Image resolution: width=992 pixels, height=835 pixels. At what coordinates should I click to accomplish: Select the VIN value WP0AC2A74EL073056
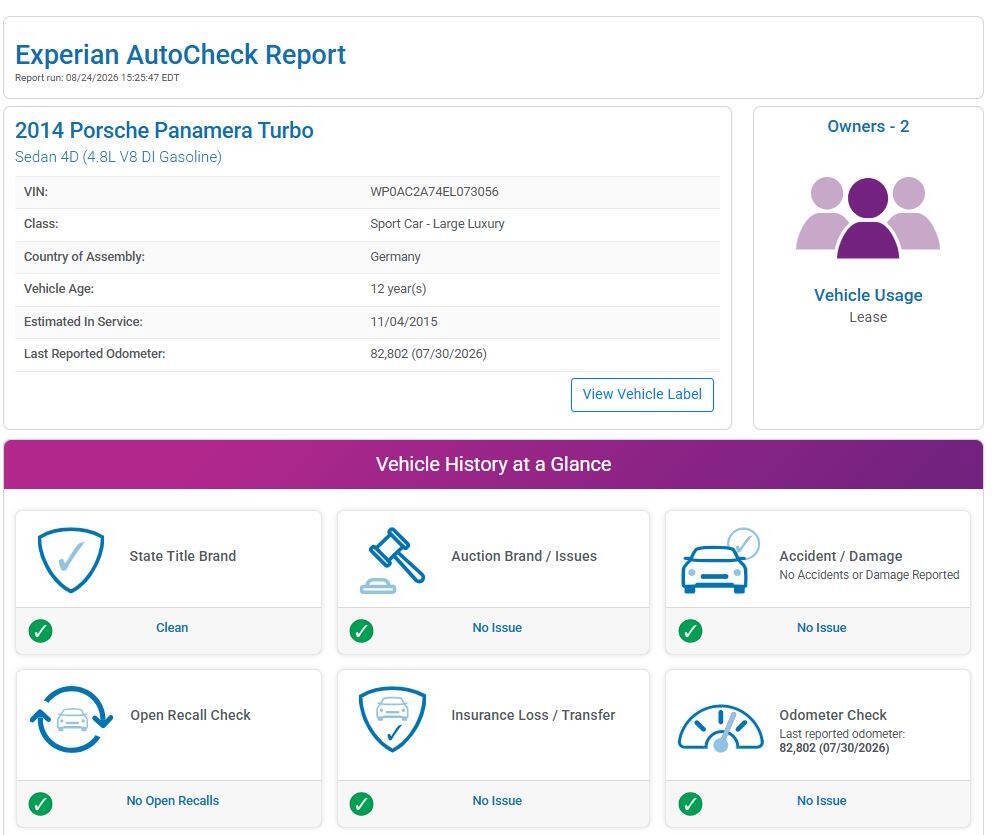point(434,192)
